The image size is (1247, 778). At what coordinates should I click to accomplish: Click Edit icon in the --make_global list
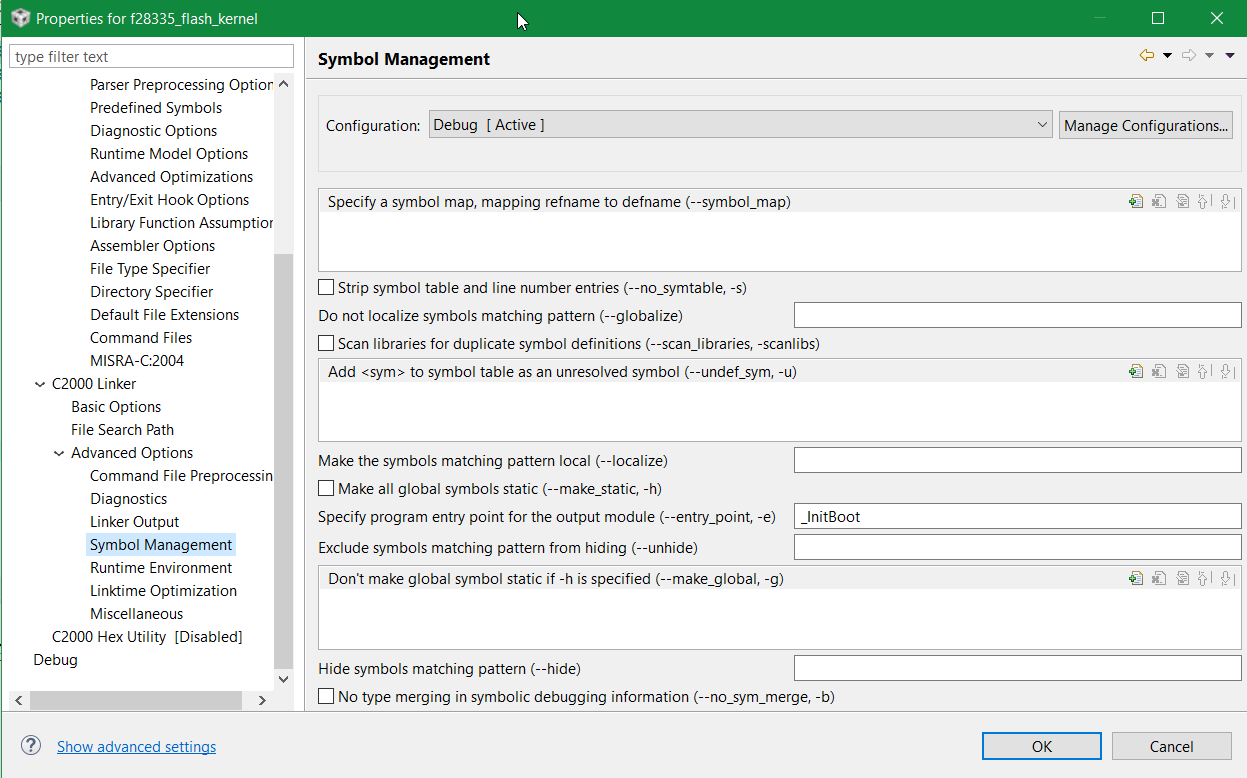[1182, 578]
